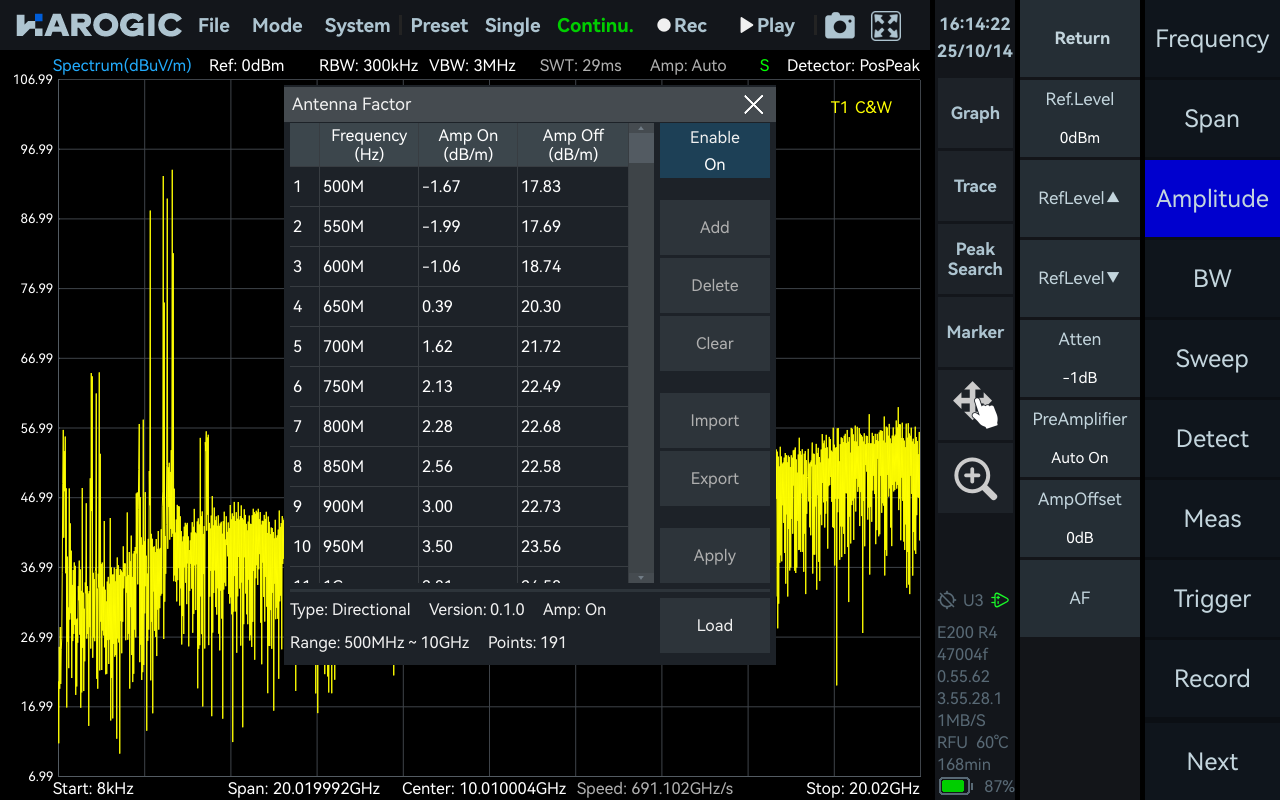Increase reference level with RefLevel up
The image size is (1280, 800).
coord(1079,198)
